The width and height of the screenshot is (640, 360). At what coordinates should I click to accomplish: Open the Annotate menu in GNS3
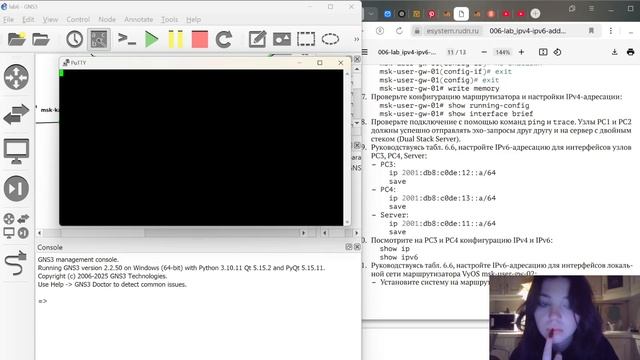click(139, 20)
